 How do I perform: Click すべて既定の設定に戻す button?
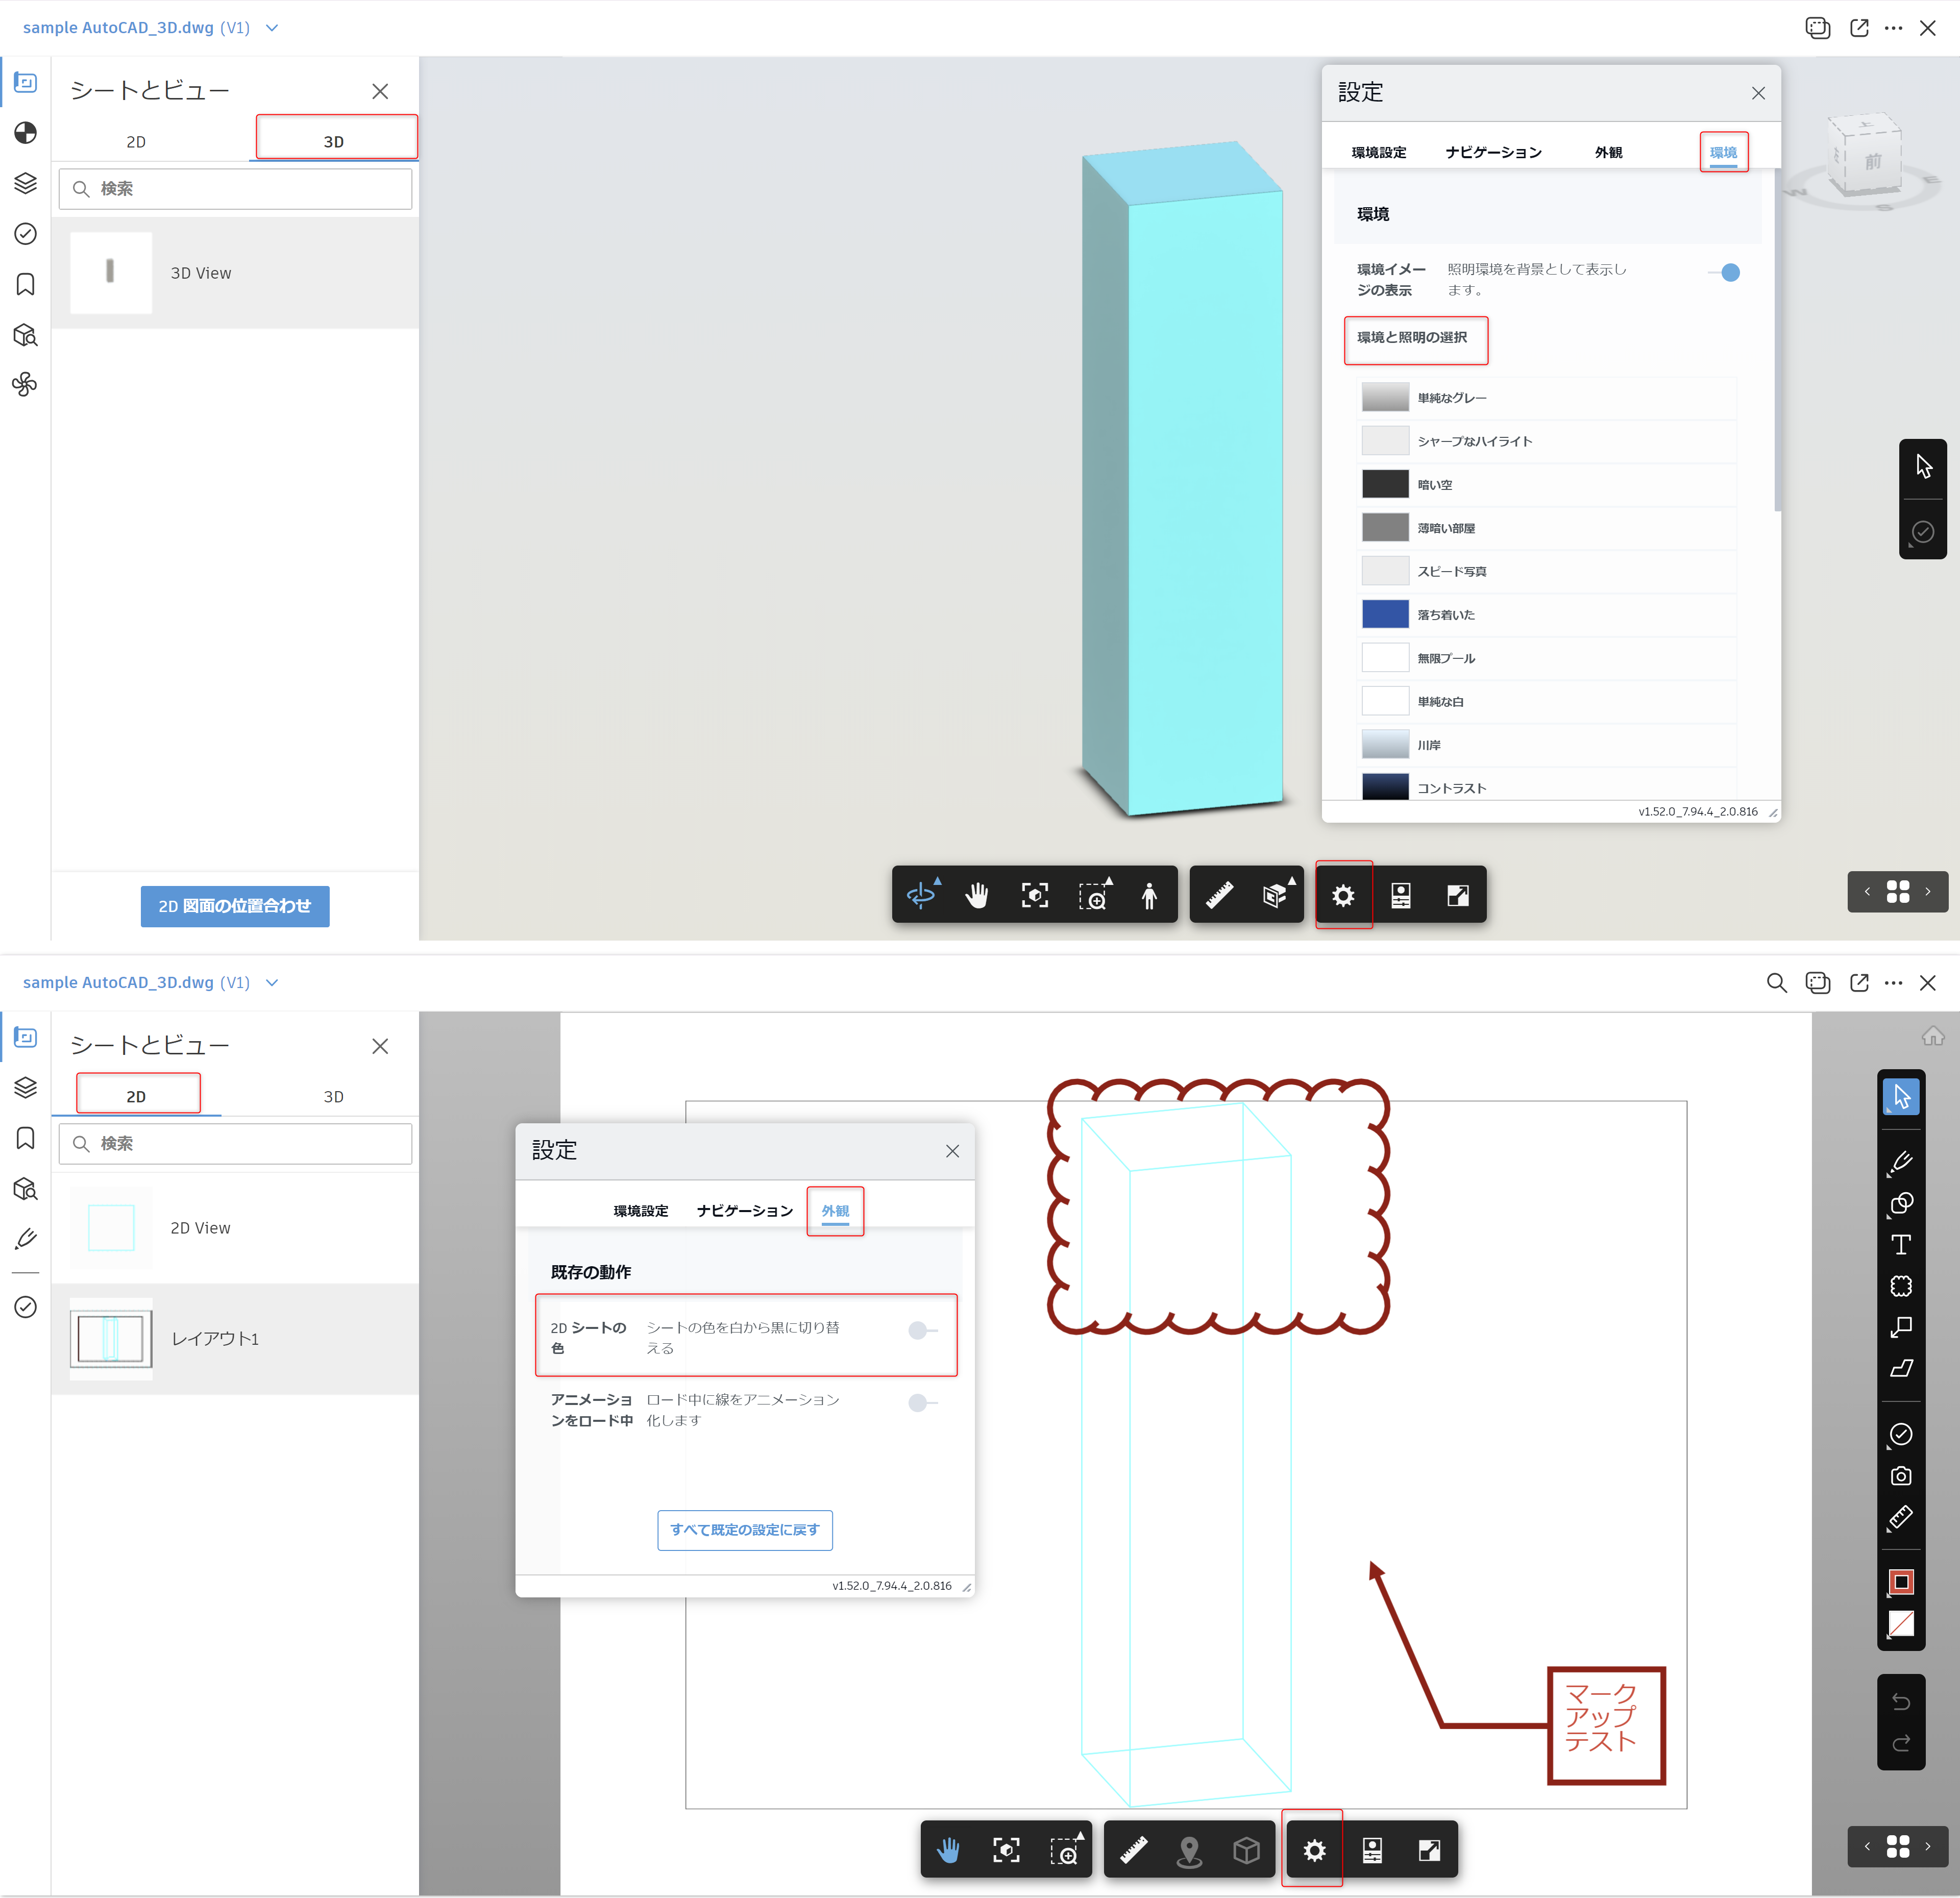[x=744, y=1530]
